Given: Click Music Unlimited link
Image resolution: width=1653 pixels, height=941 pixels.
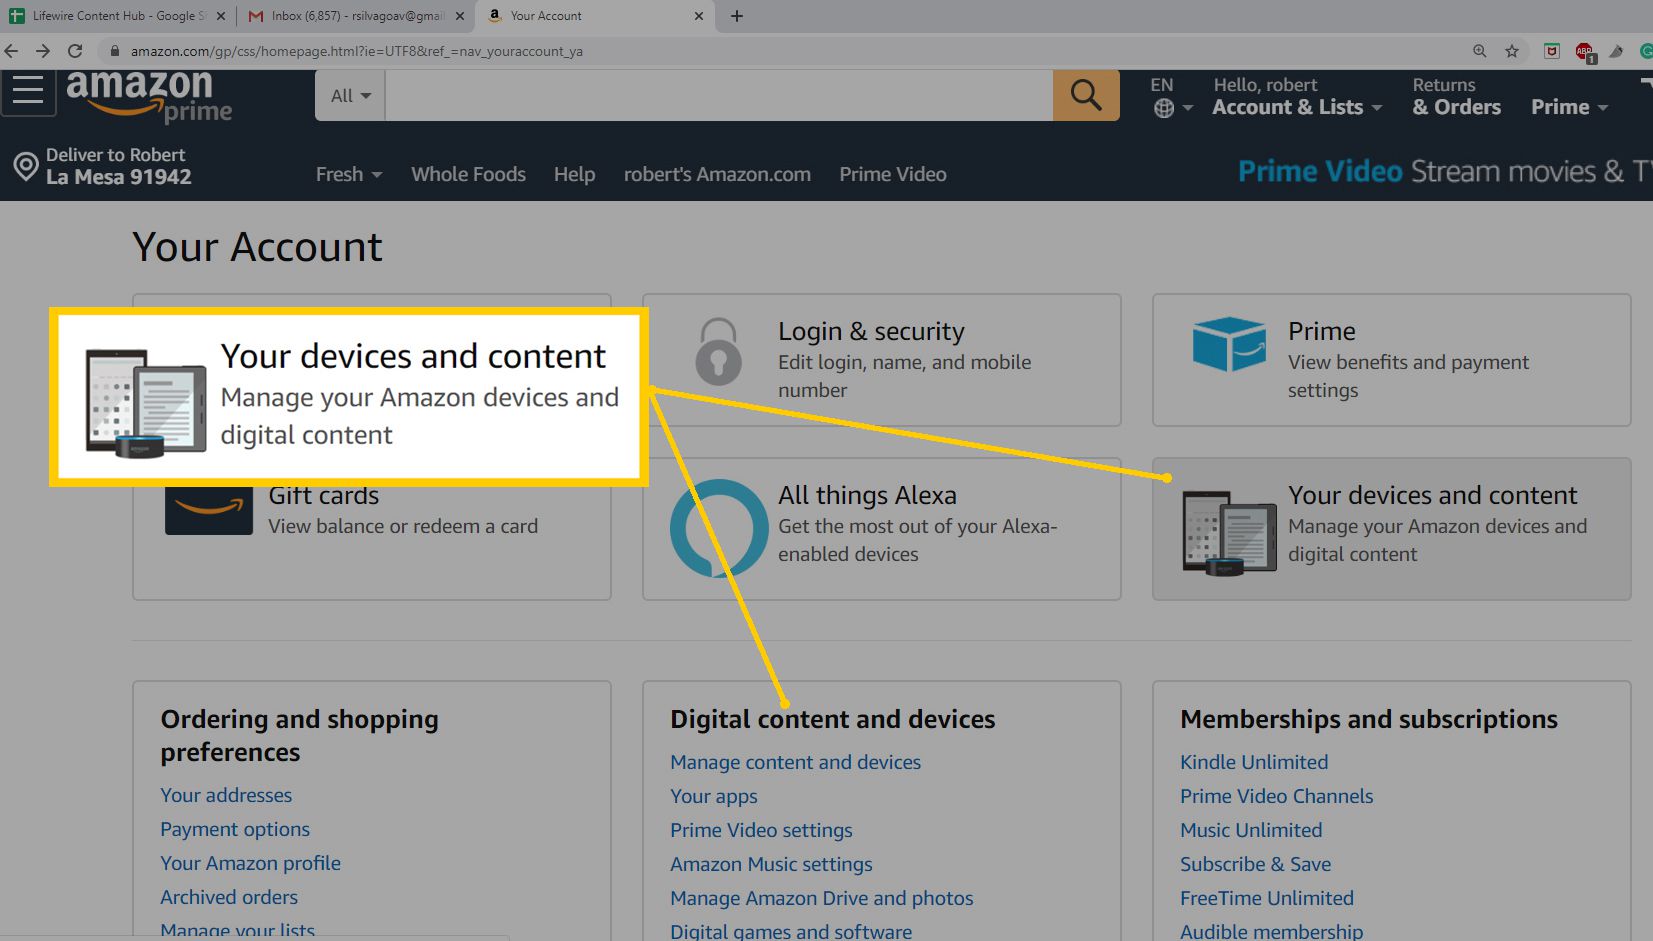Looking at the screenshot, I should 1251,830.
